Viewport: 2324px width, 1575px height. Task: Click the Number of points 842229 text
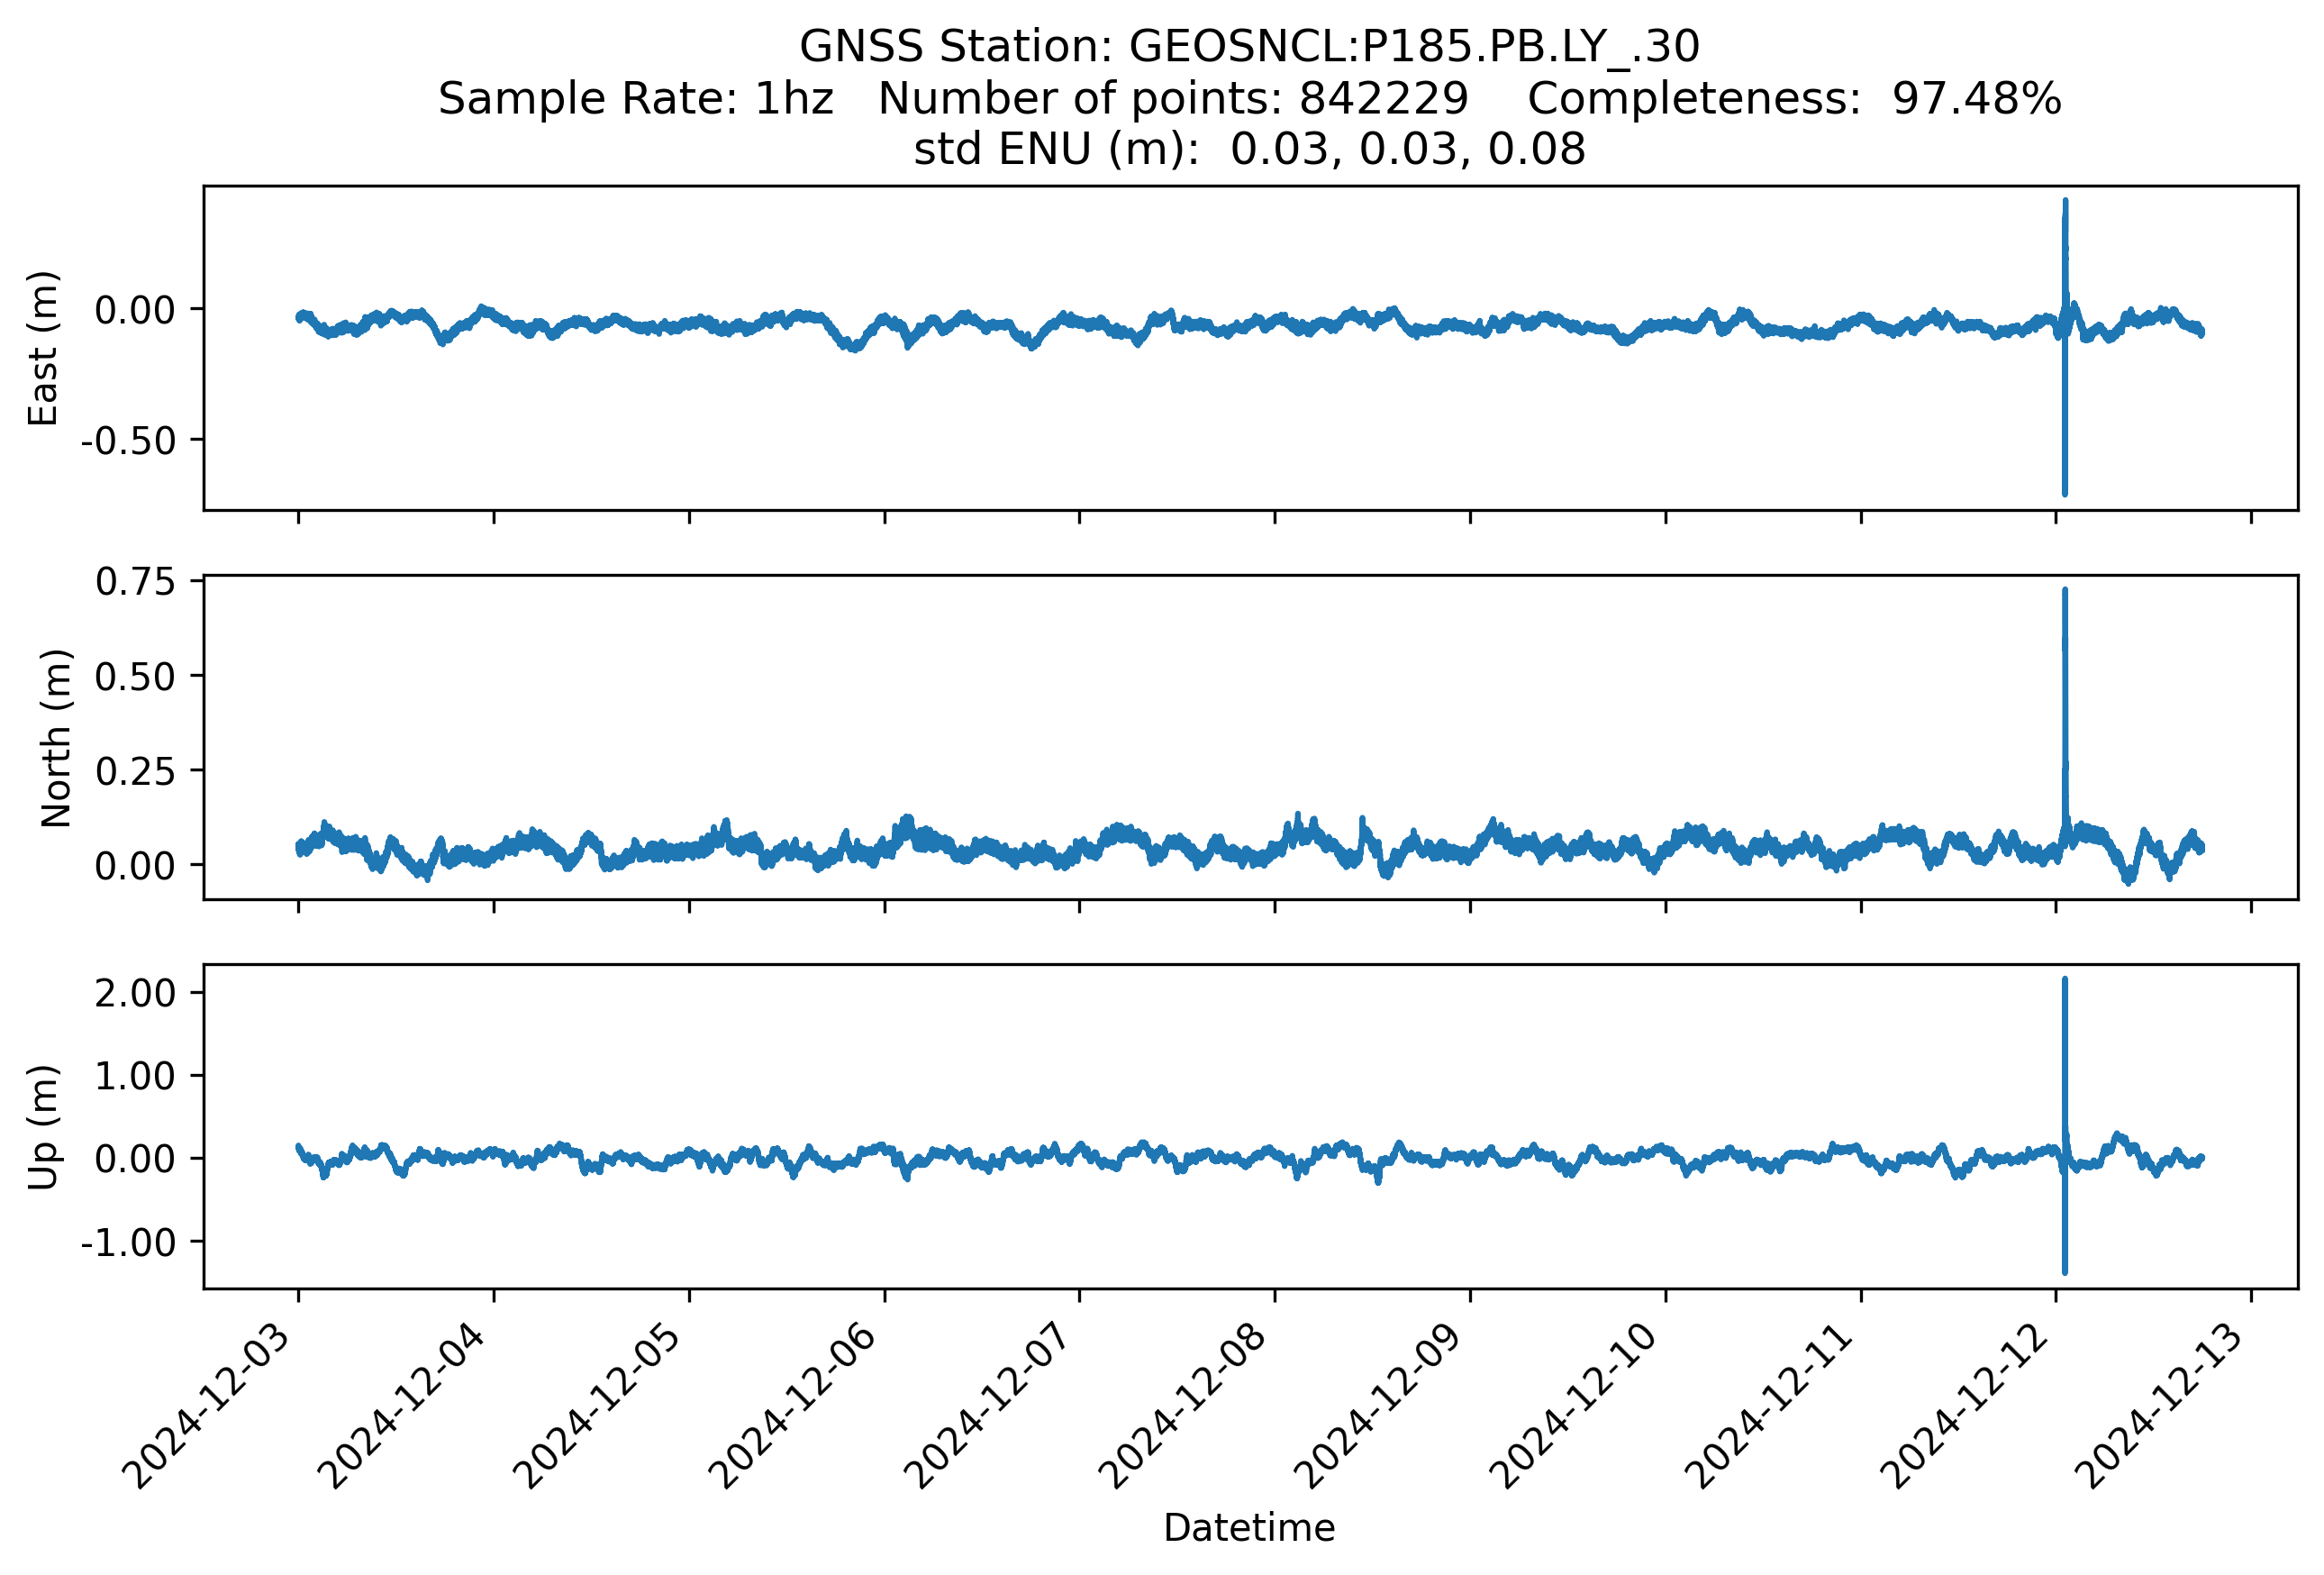tap(1173, 99)
